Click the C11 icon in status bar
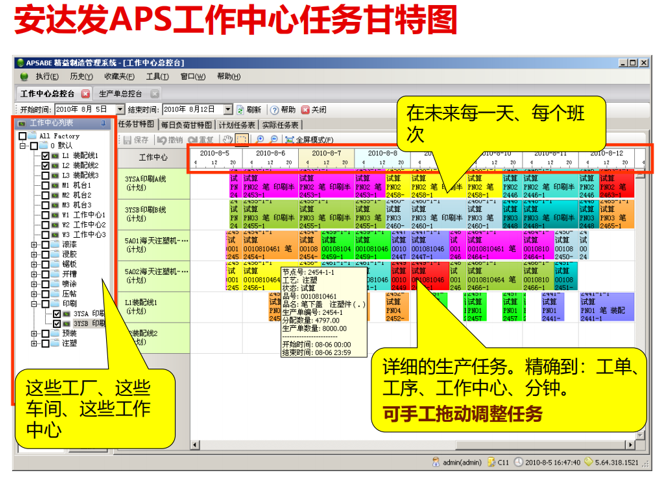This screenshot has width=661, height=477. click(x=491, y=462)
